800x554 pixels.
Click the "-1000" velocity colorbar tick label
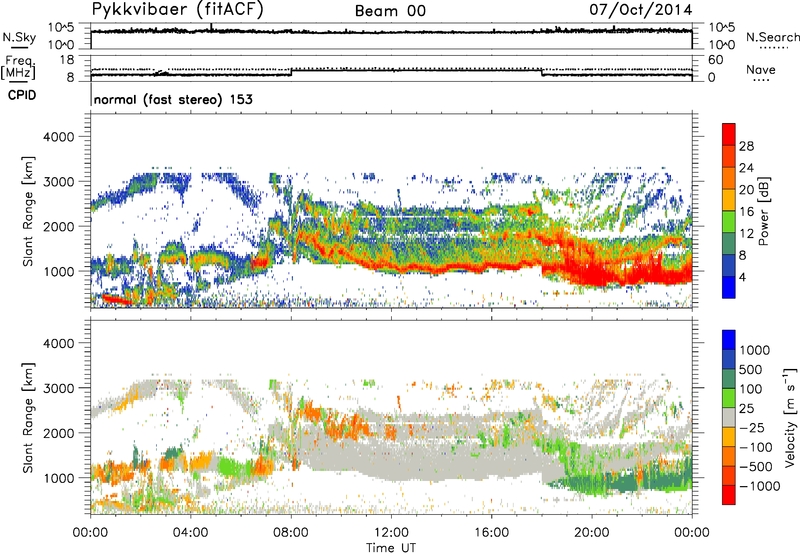pyautogui.click(x=760, y=486)
